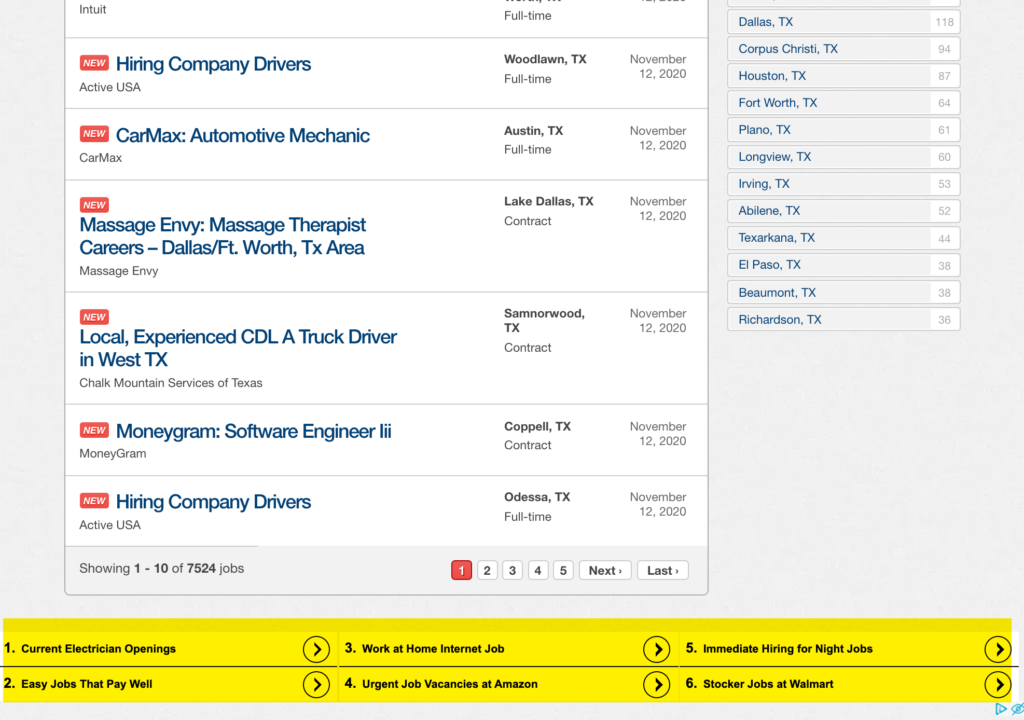This screenshot has height=720, width=1024.
Task: Open ad link Stocker Jobs at Walmart
Action: pos(768,684)
